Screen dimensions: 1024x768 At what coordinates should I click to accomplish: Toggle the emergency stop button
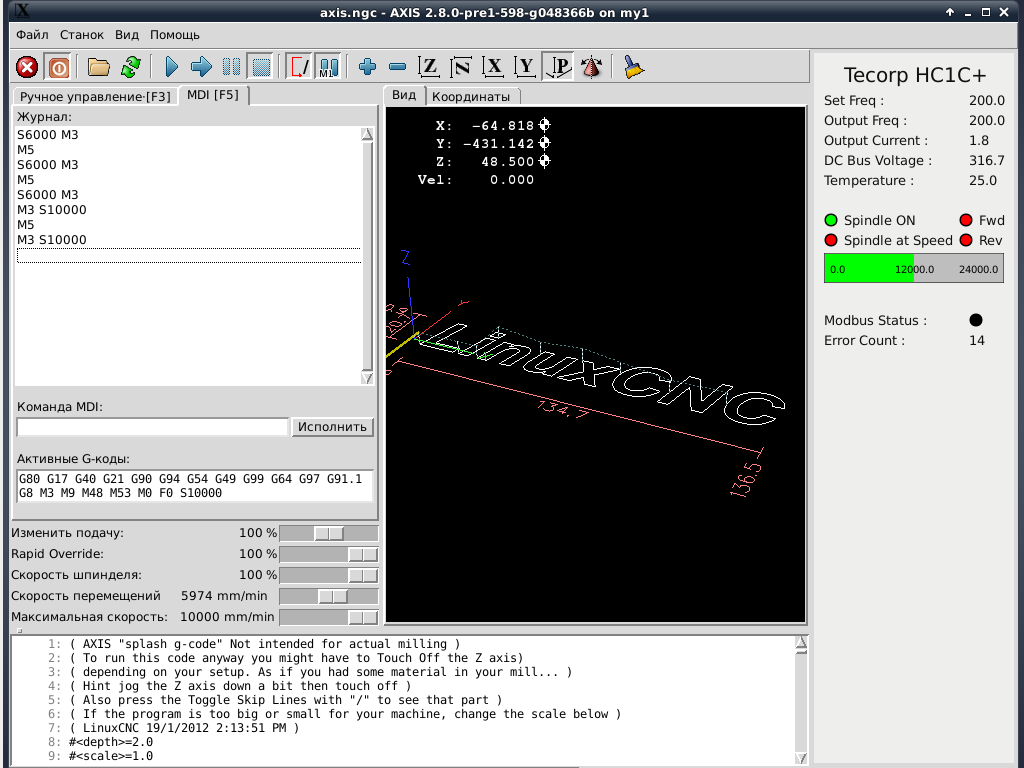[x=28, y=67]
